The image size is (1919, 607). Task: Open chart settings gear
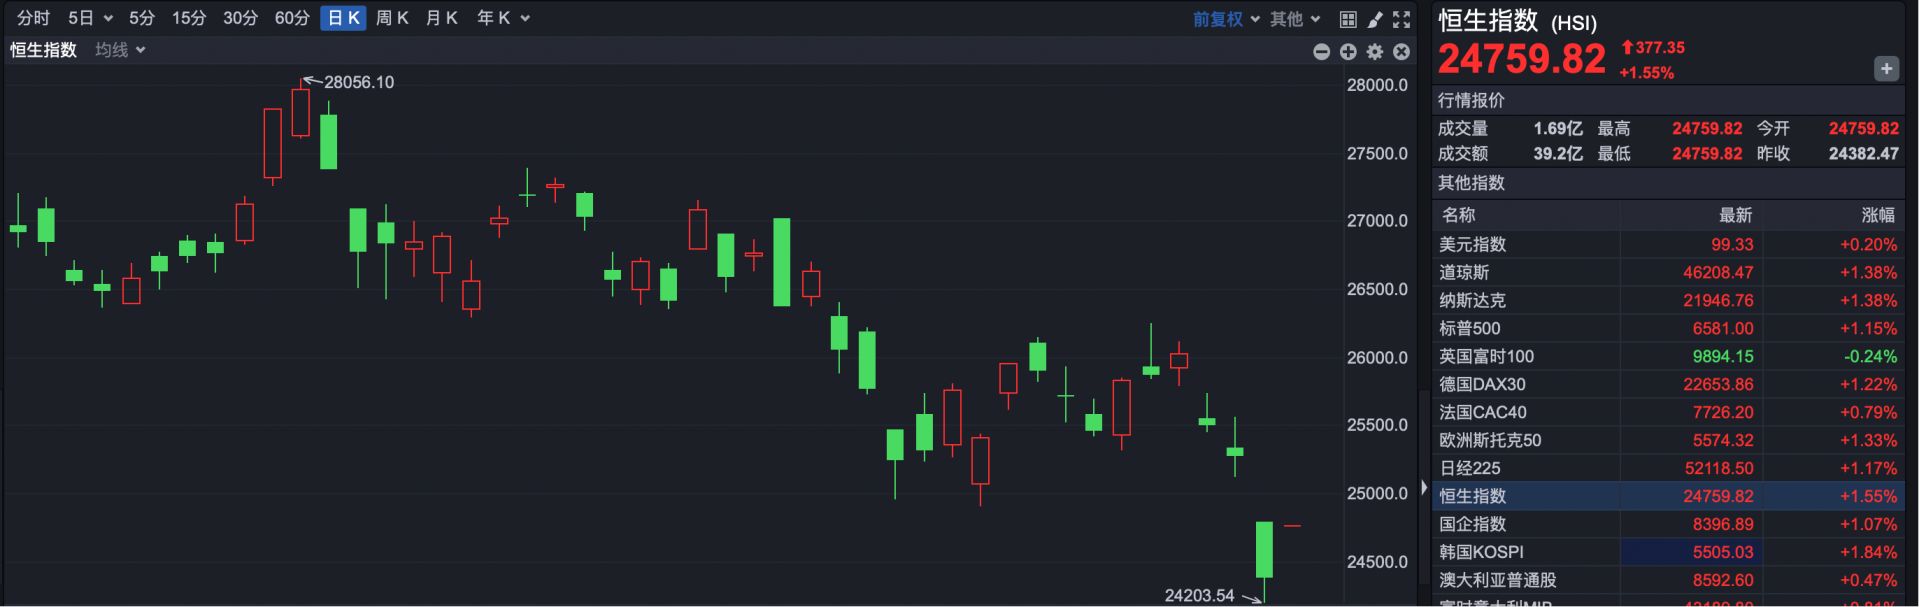click(x=1375, y=52)
